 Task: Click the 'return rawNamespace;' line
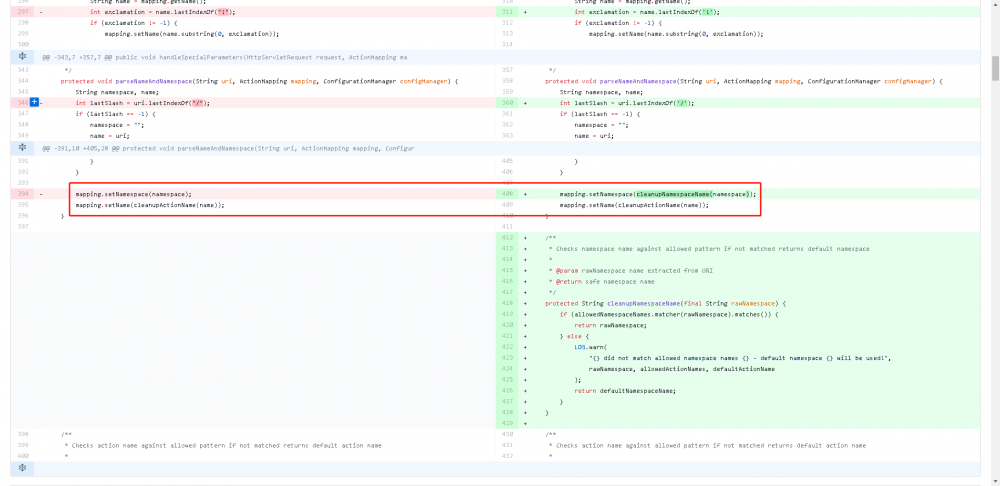coord(610,325)
